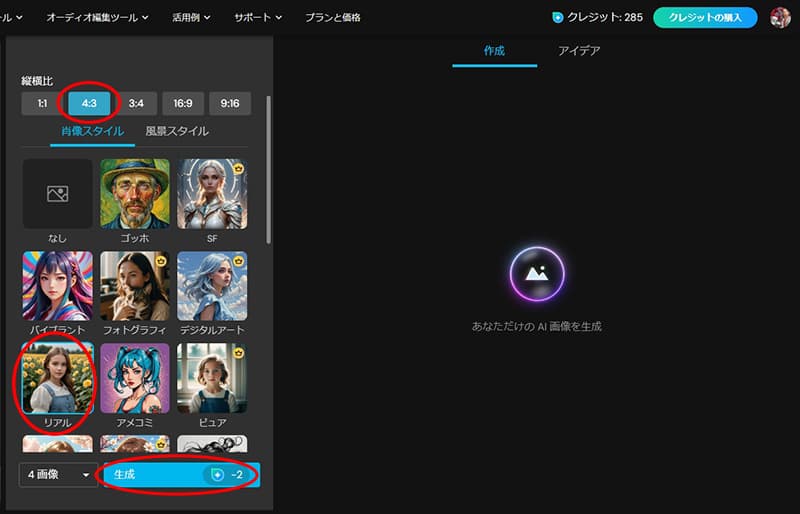Click the premium crown badge on SF

tap(238, 168)
